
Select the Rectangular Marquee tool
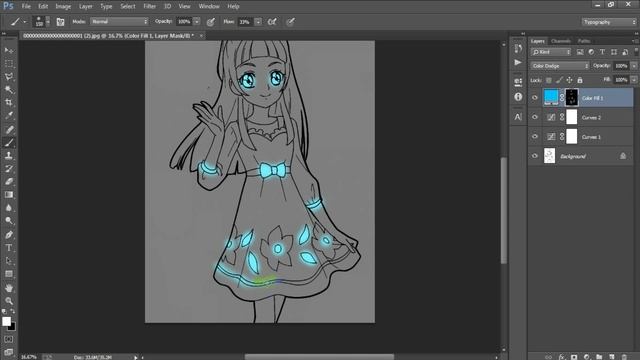(x=9, y=64)
